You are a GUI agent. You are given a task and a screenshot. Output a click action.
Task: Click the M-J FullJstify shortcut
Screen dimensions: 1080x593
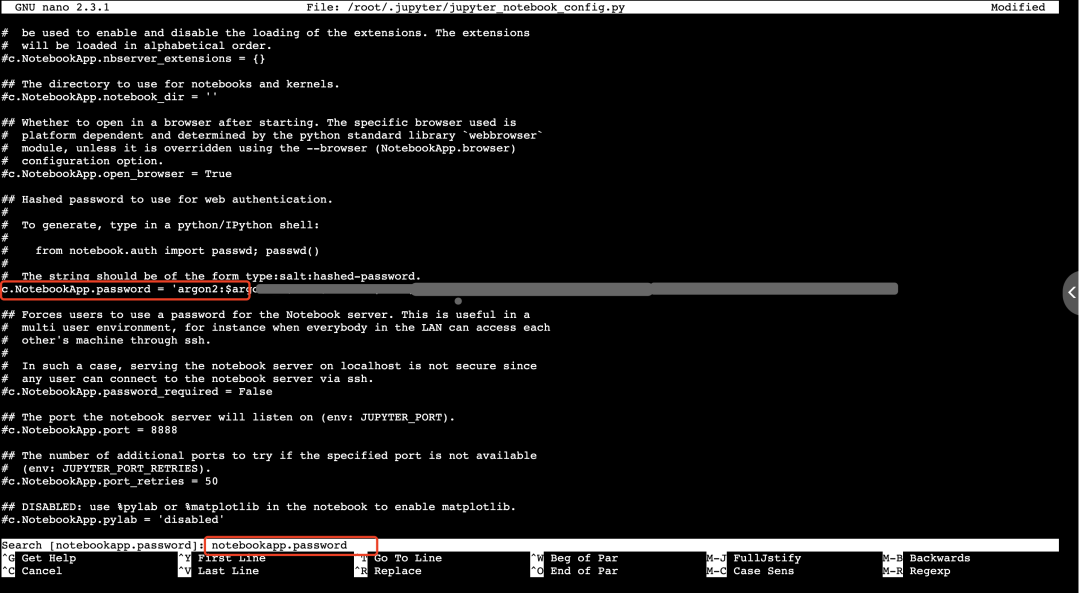754,558
